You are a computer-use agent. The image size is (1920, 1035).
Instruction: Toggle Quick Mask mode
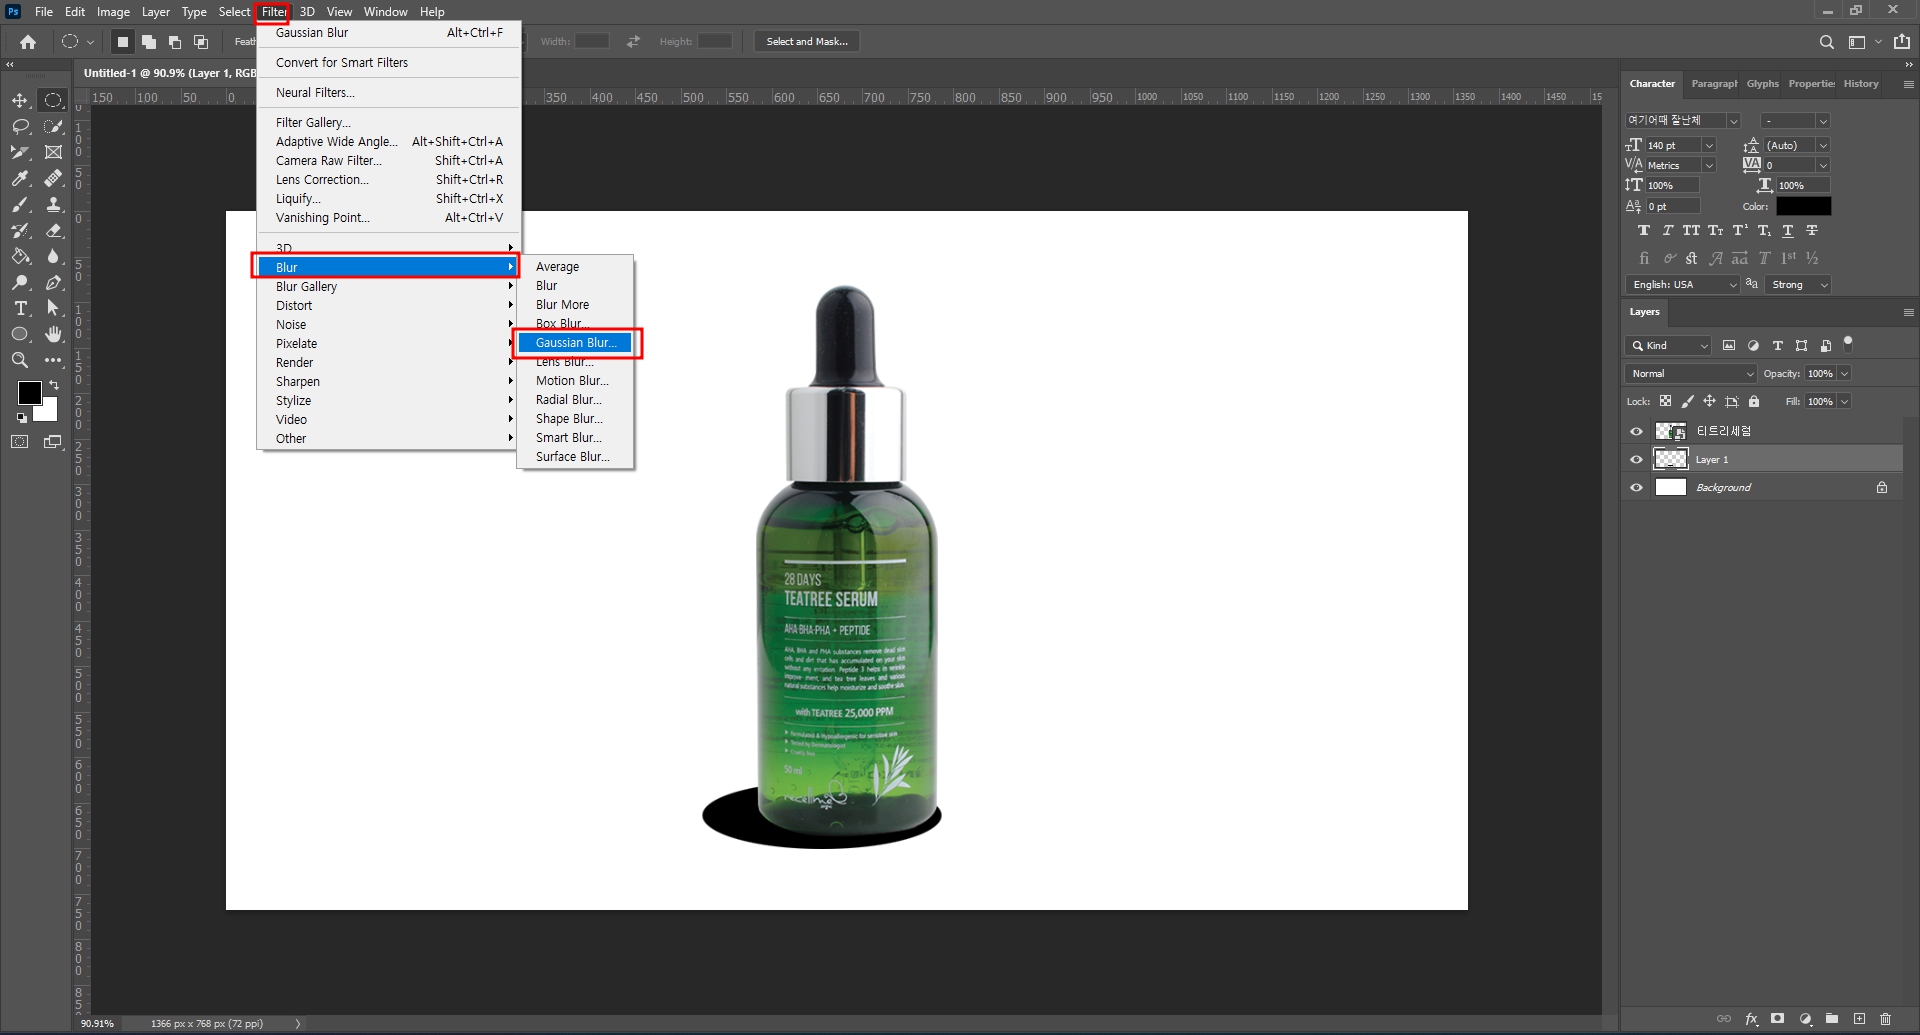[20, 441]
